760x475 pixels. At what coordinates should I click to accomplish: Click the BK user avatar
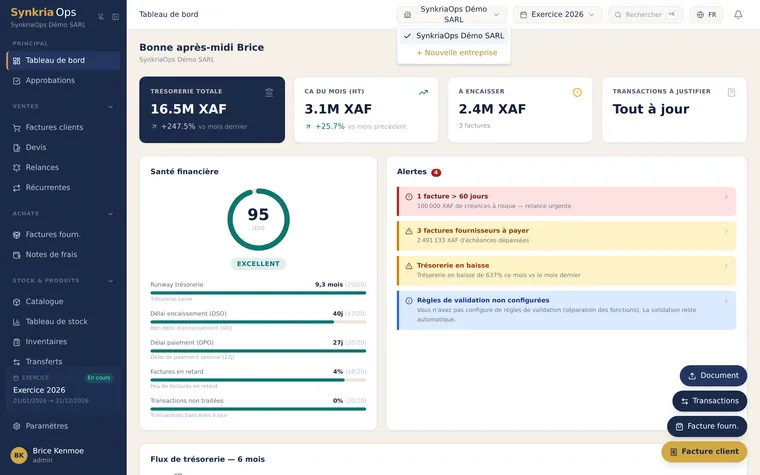click(x=19, y=455)
